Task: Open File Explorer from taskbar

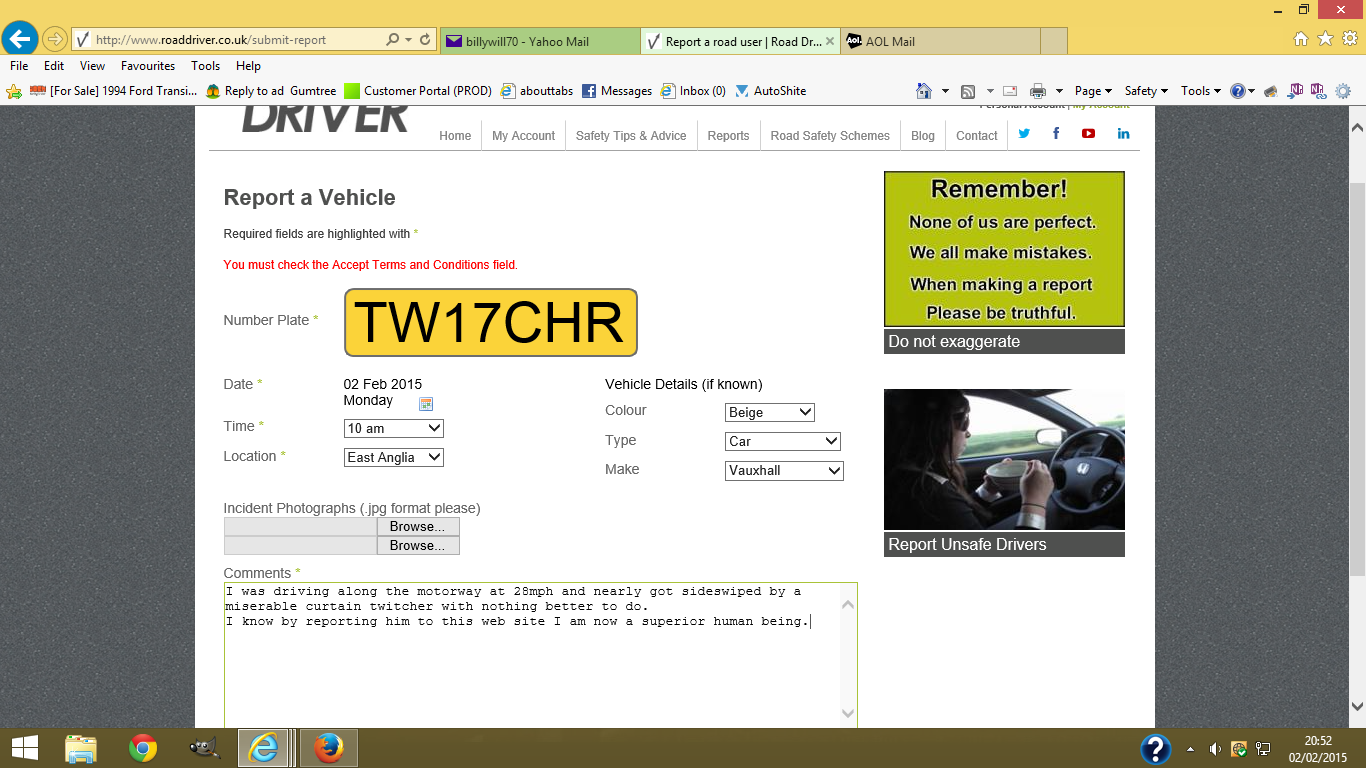Action: tap(81, 748)
